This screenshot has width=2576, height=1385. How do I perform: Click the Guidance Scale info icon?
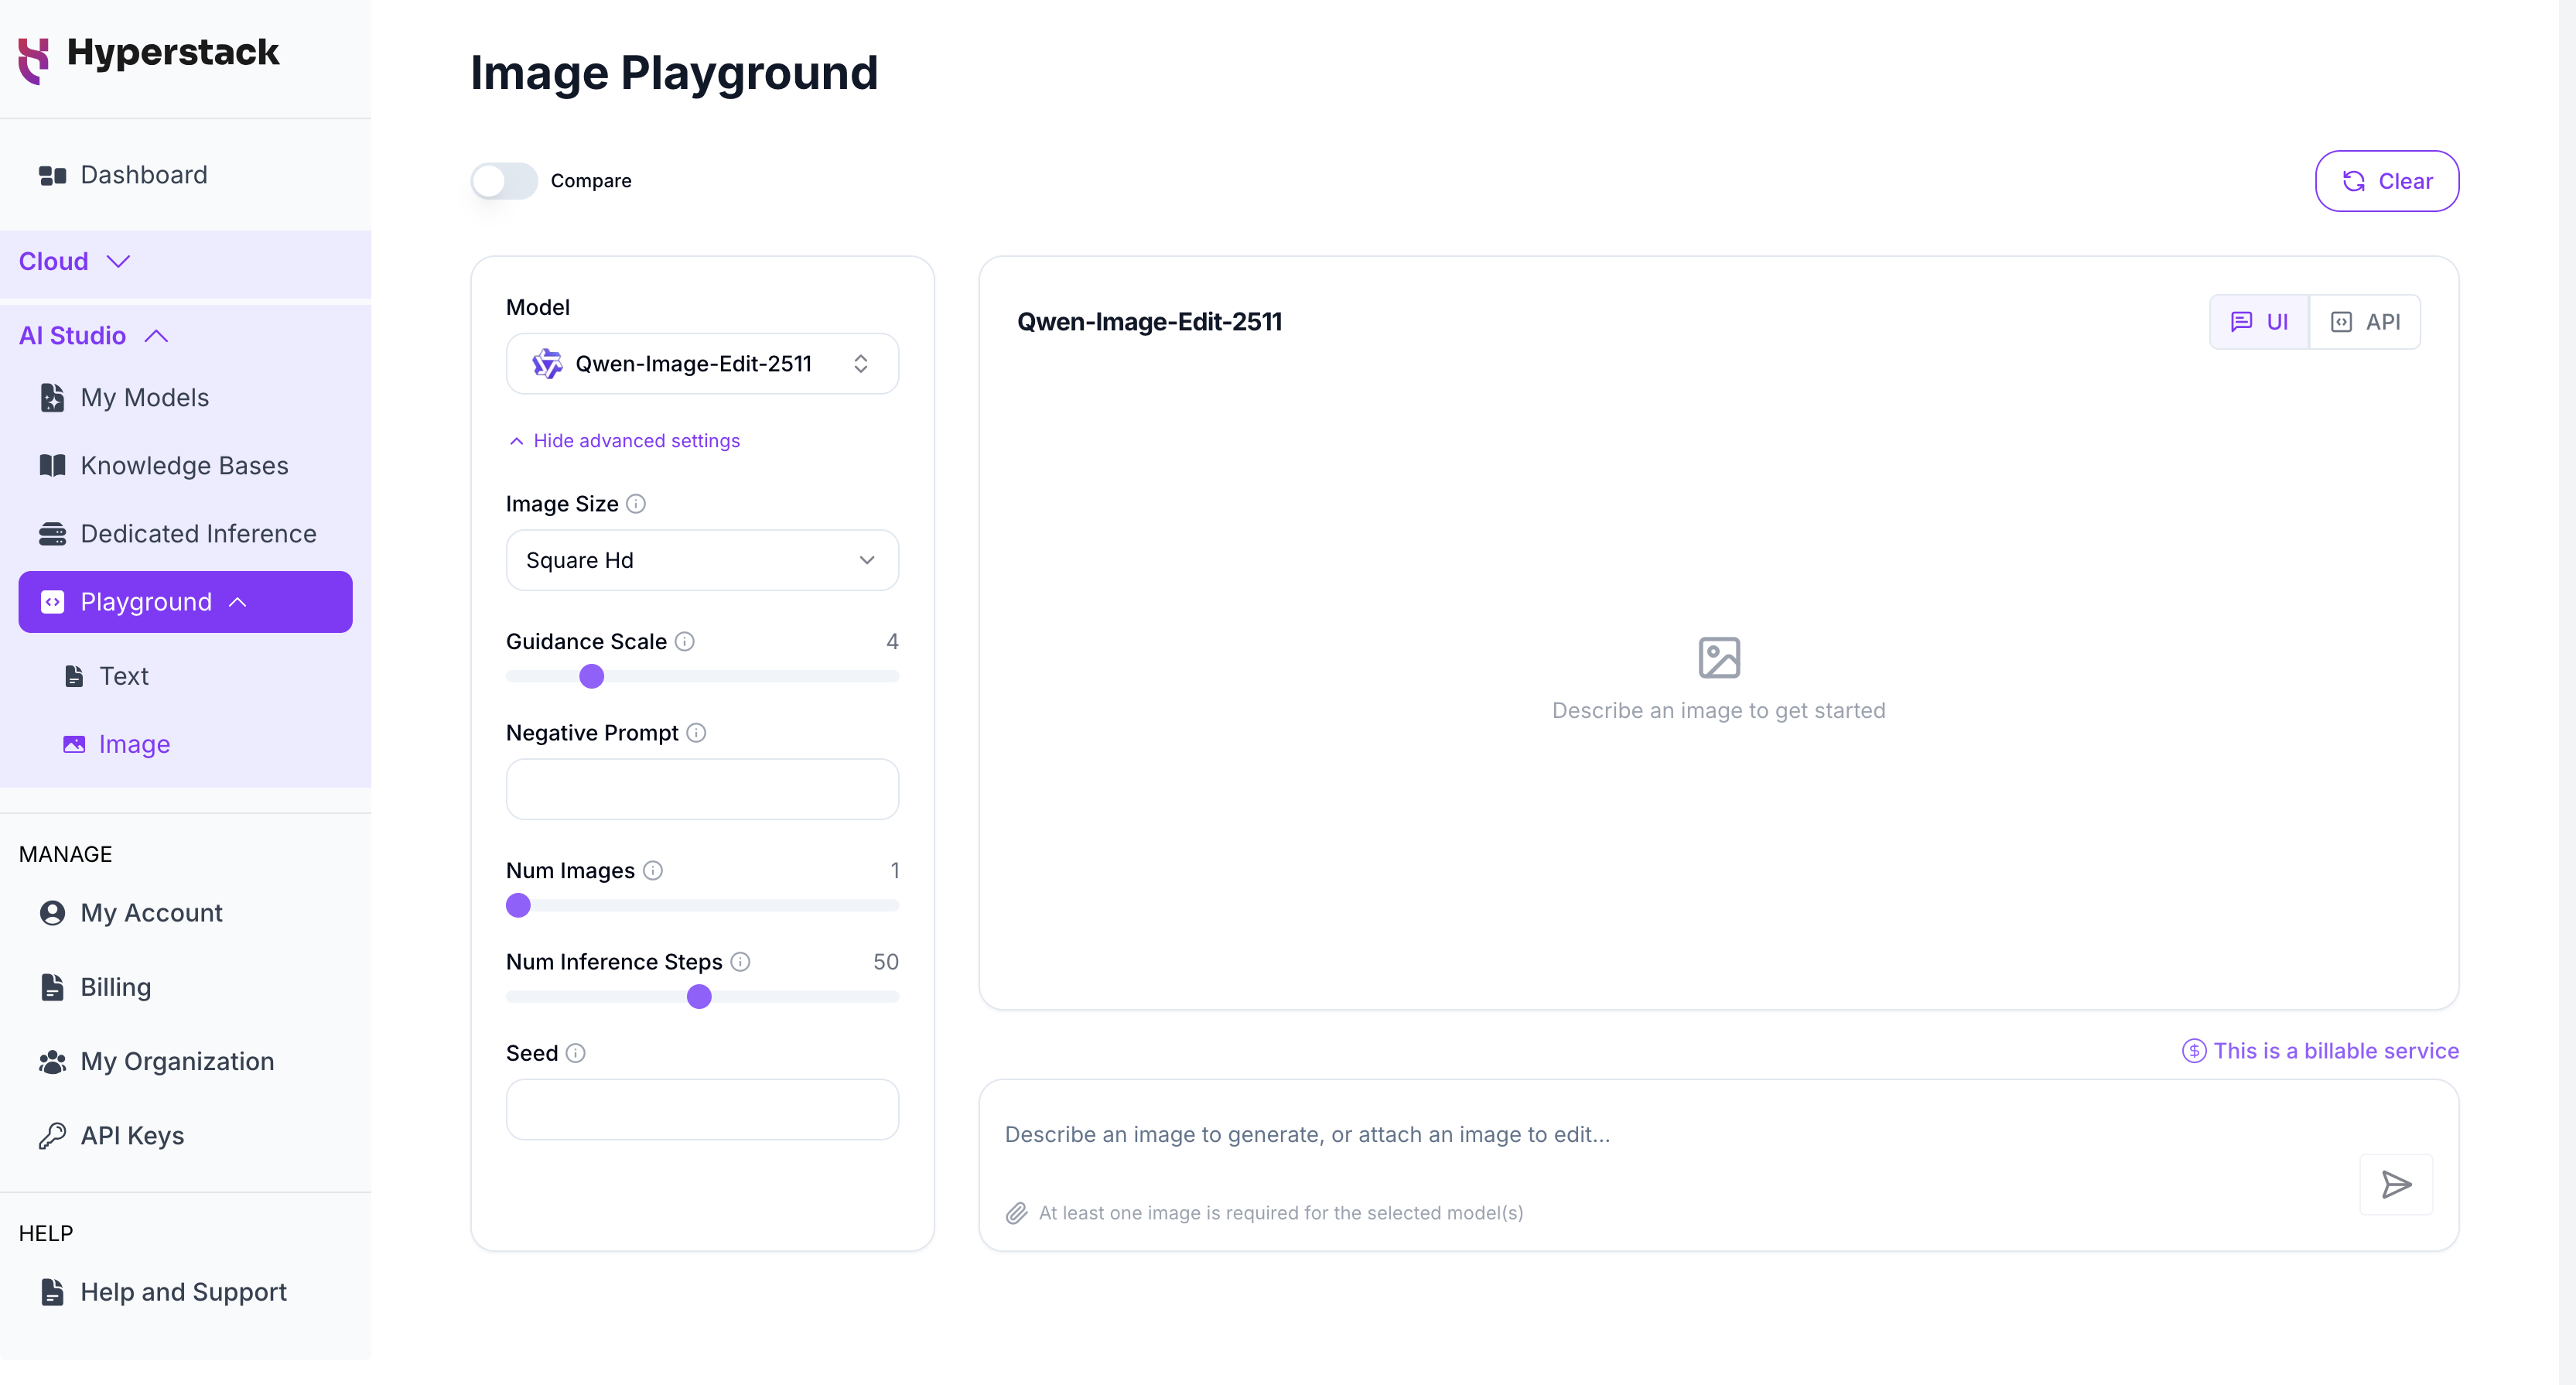(x=685, y=642)
